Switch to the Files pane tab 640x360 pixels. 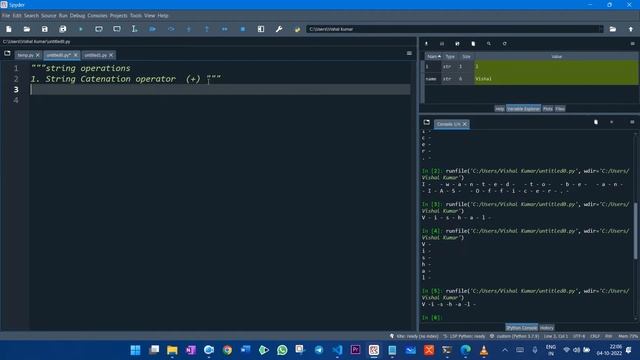tap(560, 109)
